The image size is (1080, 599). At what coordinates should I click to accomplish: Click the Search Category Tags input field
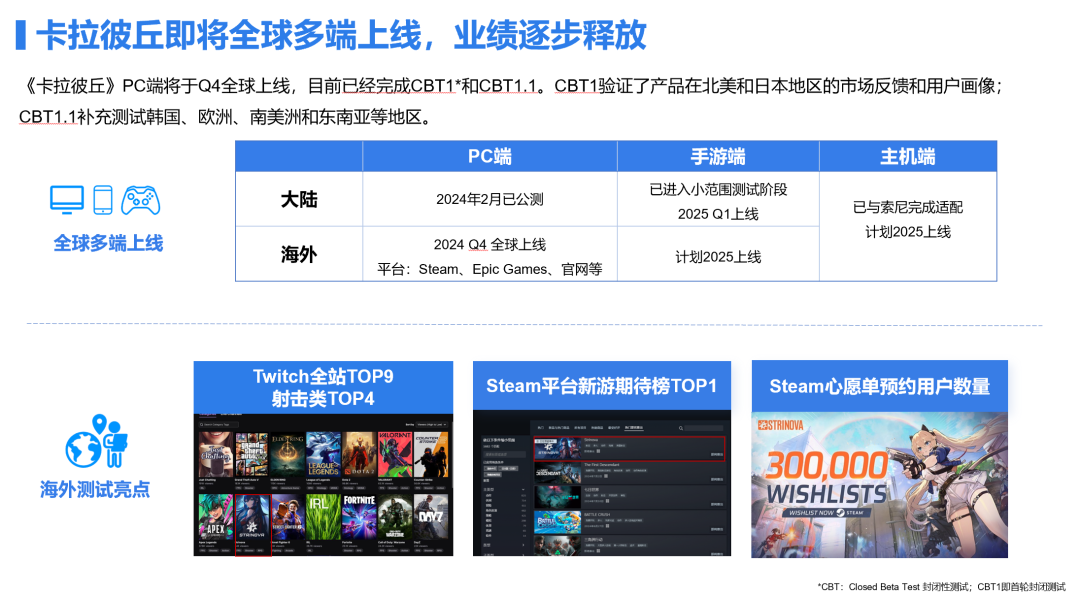click(x=218, y=425)
